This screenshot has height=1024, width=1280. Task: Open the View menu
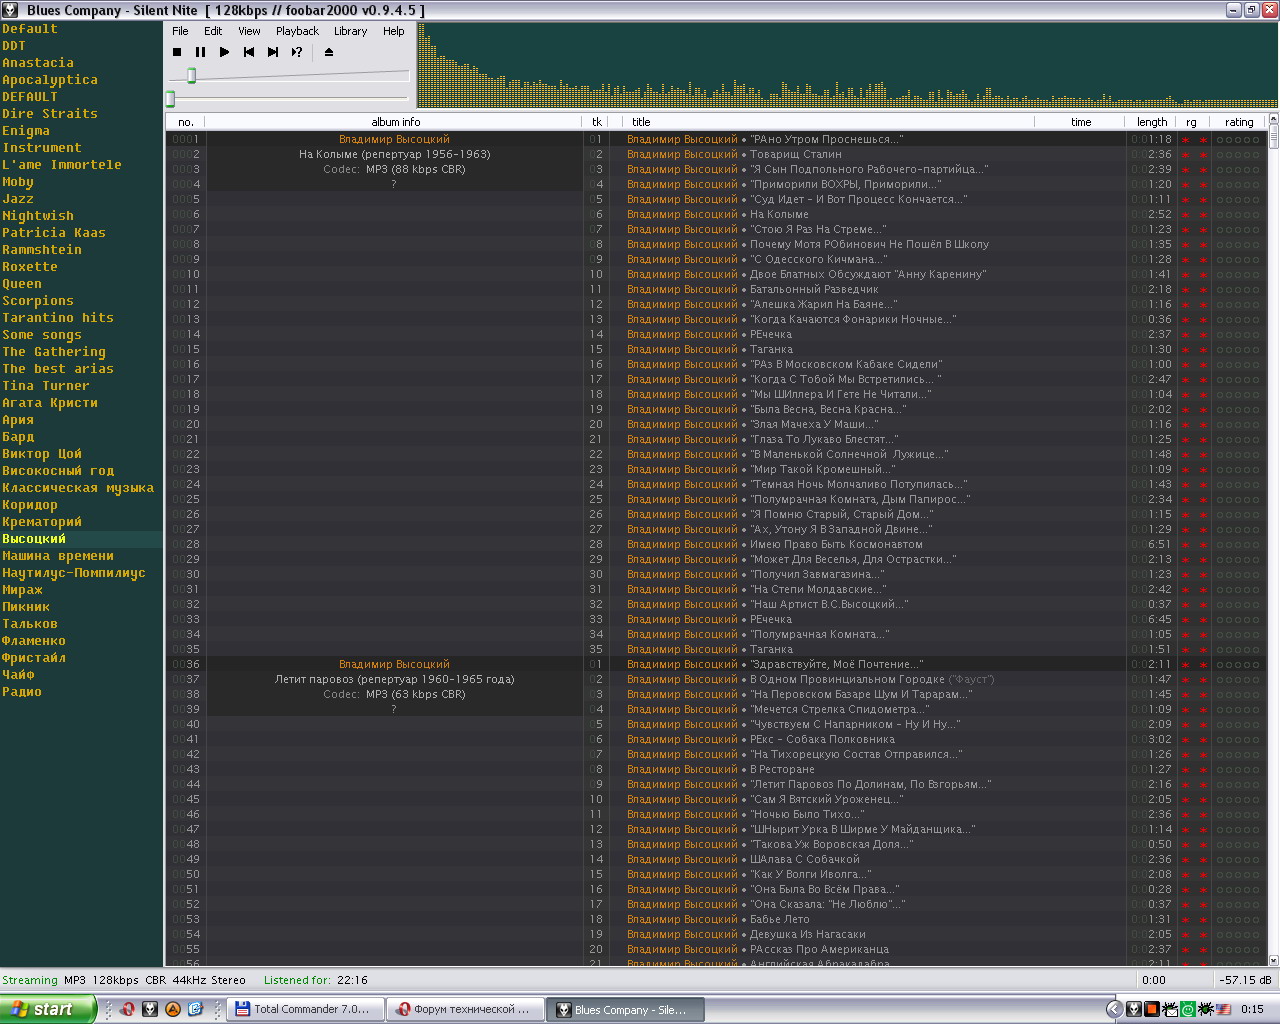[249, 31]
